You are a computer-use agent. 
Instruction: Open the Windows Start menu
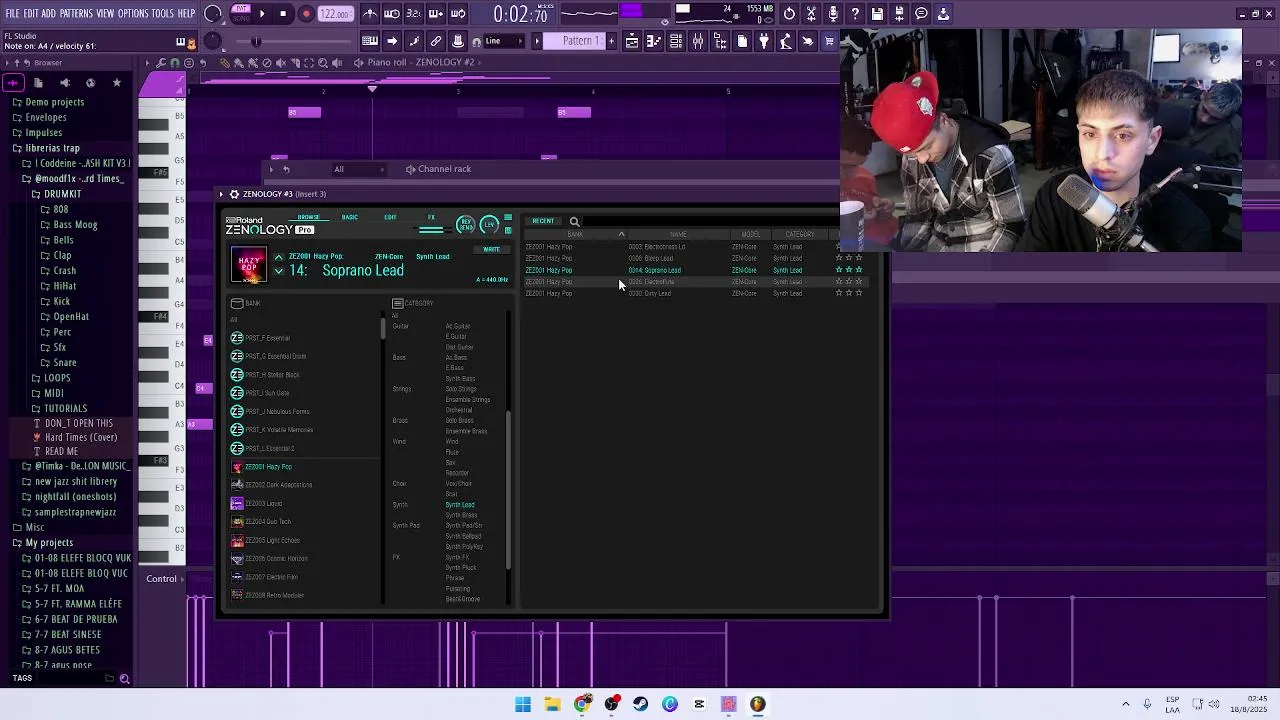(523, 704)
